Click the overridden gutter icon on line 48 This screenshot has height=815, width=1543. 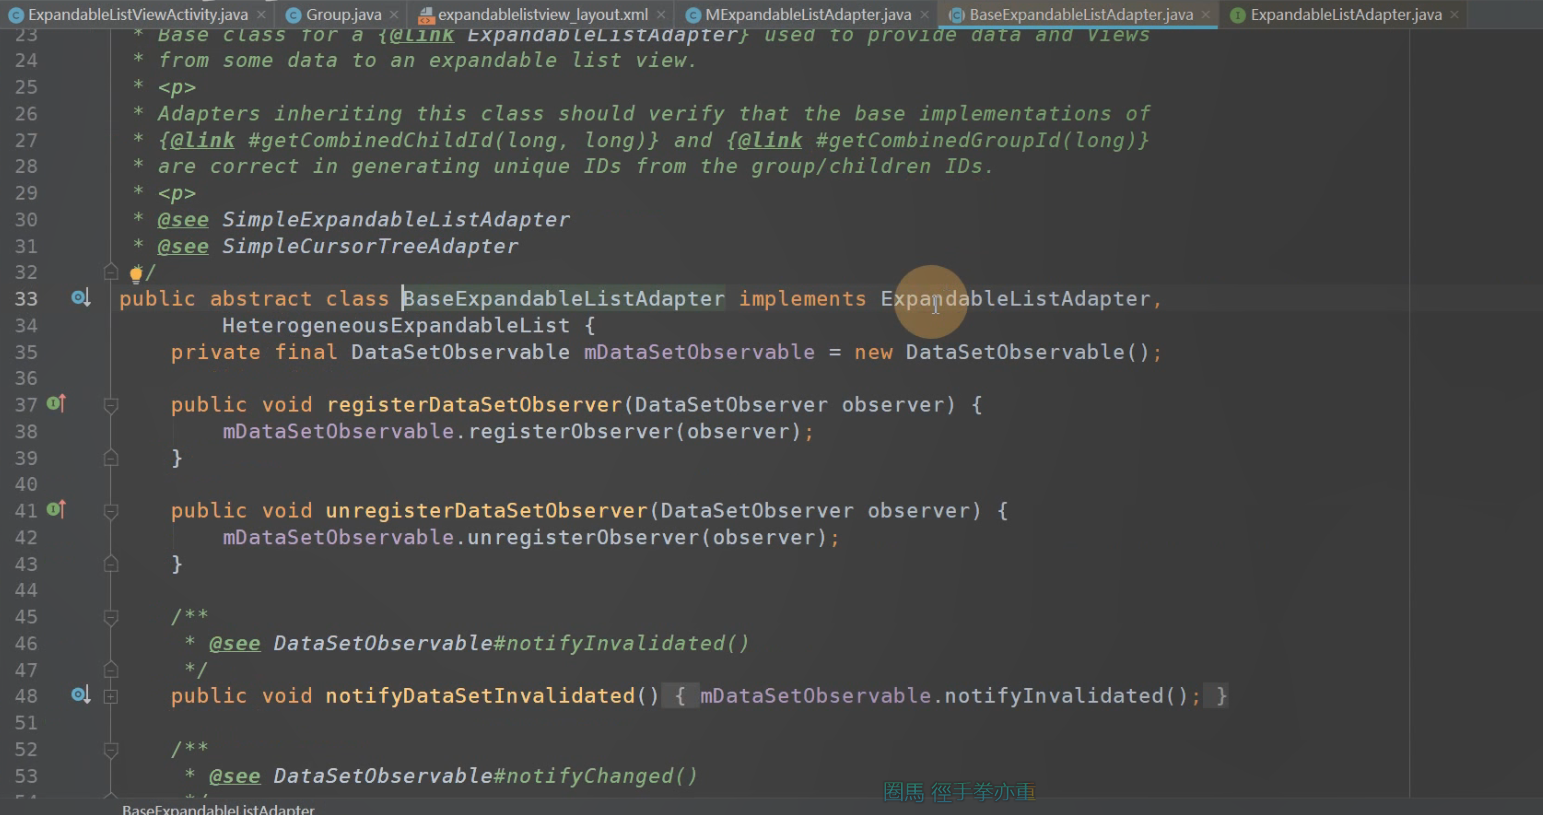(80, 695)
